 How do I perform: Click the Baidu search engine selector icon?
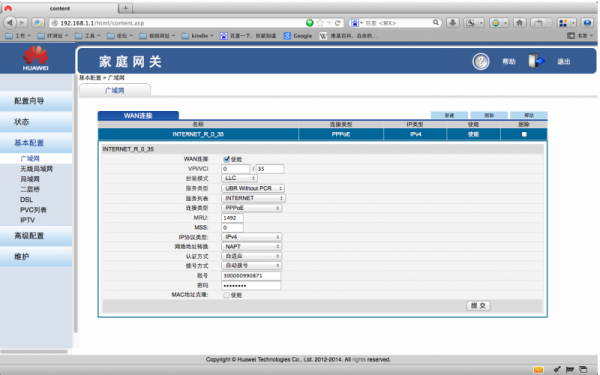pyautogui.click(x=355, y=23)
